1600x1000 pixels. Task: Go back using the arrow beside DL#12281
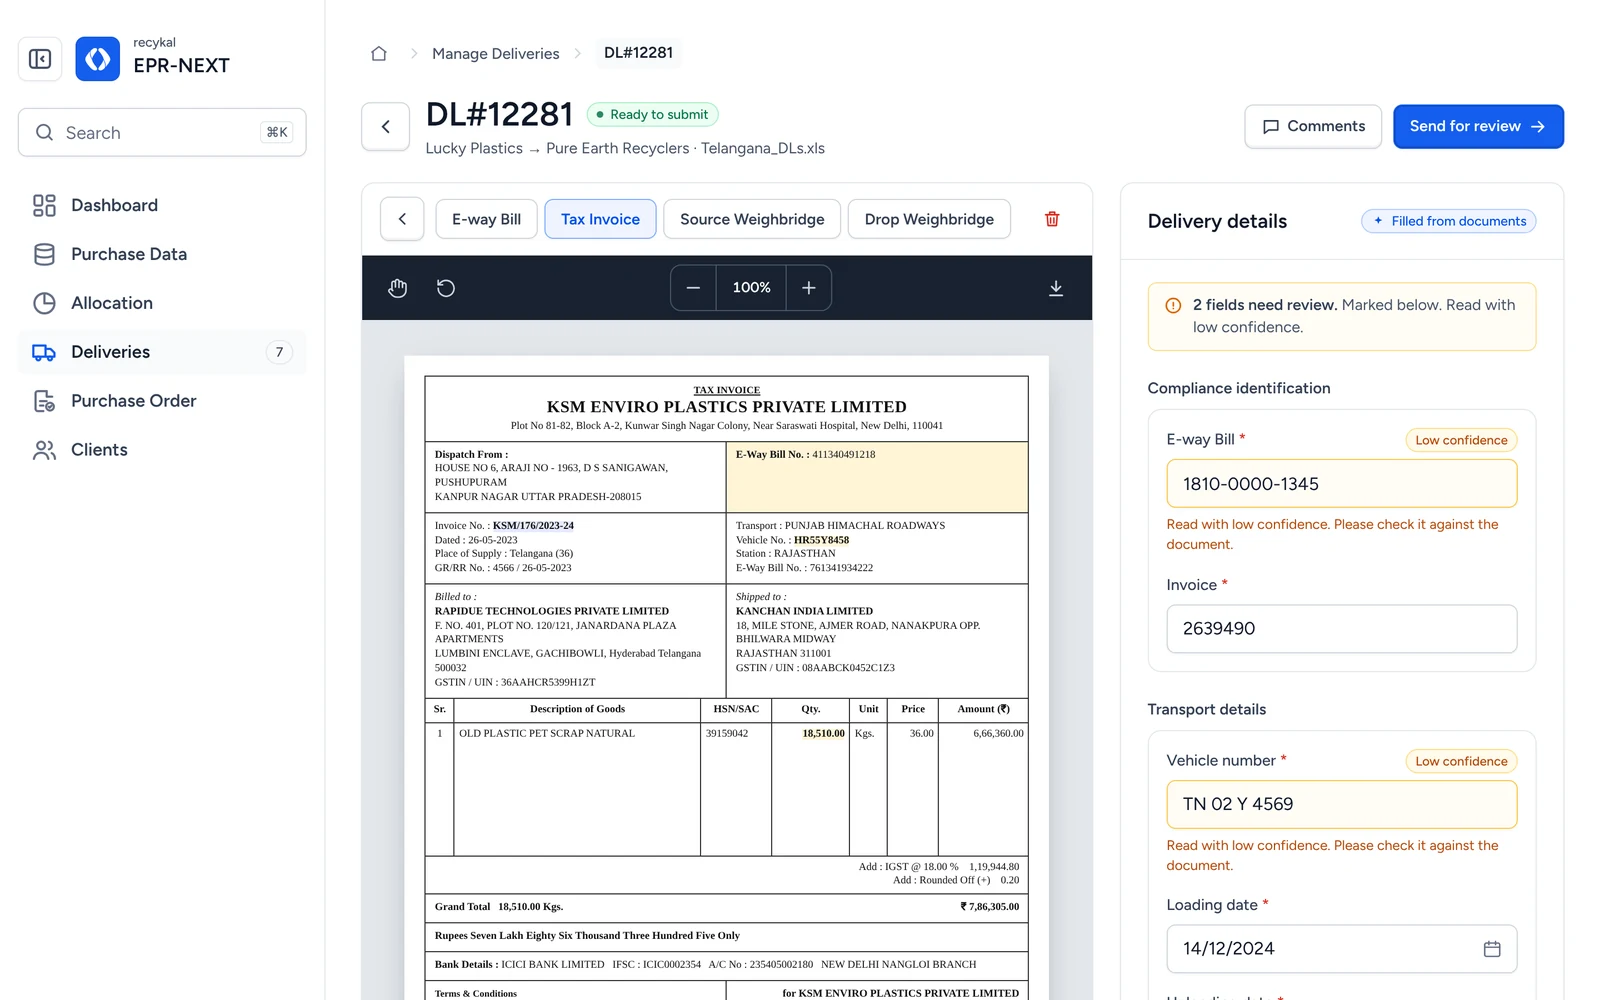(386, 127)
